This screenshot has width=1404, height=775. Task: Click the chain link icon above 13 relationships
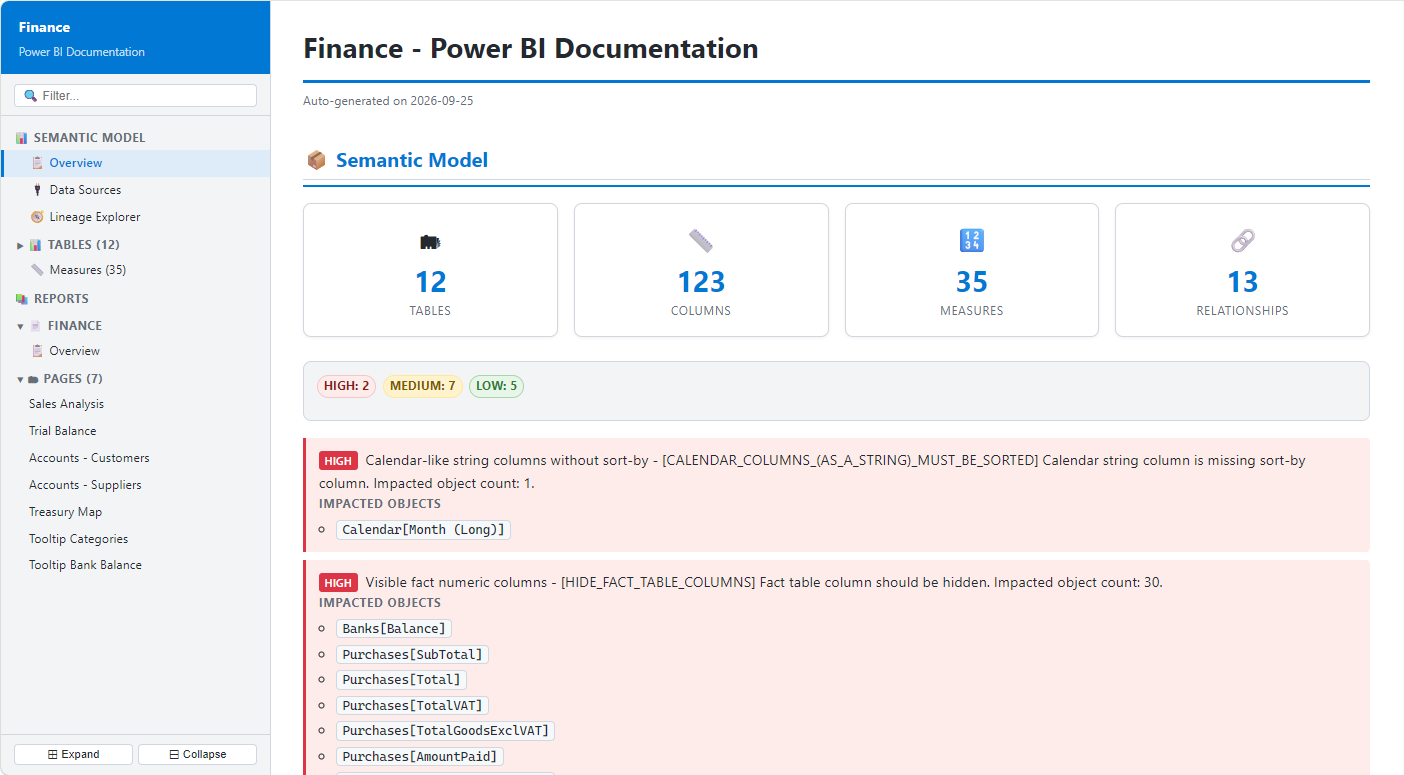[x=1242, y=241]
